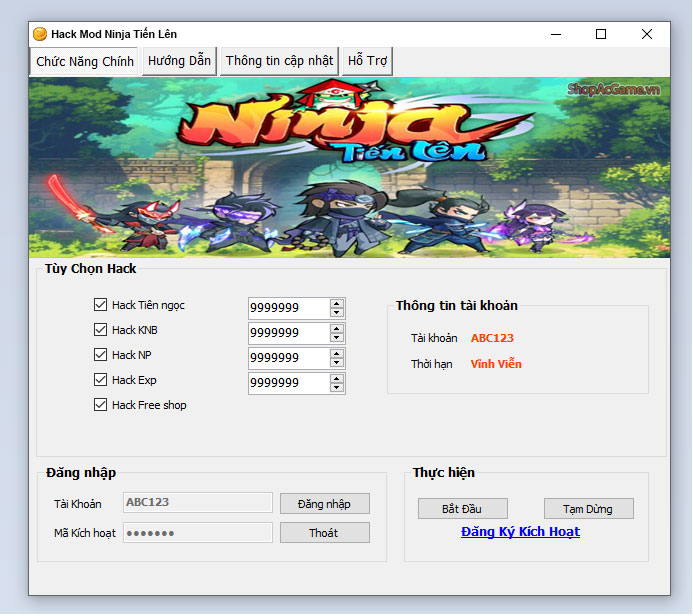Toggle the Hack Exp checkbox
The image size is (693, 616).
(100, 380)
